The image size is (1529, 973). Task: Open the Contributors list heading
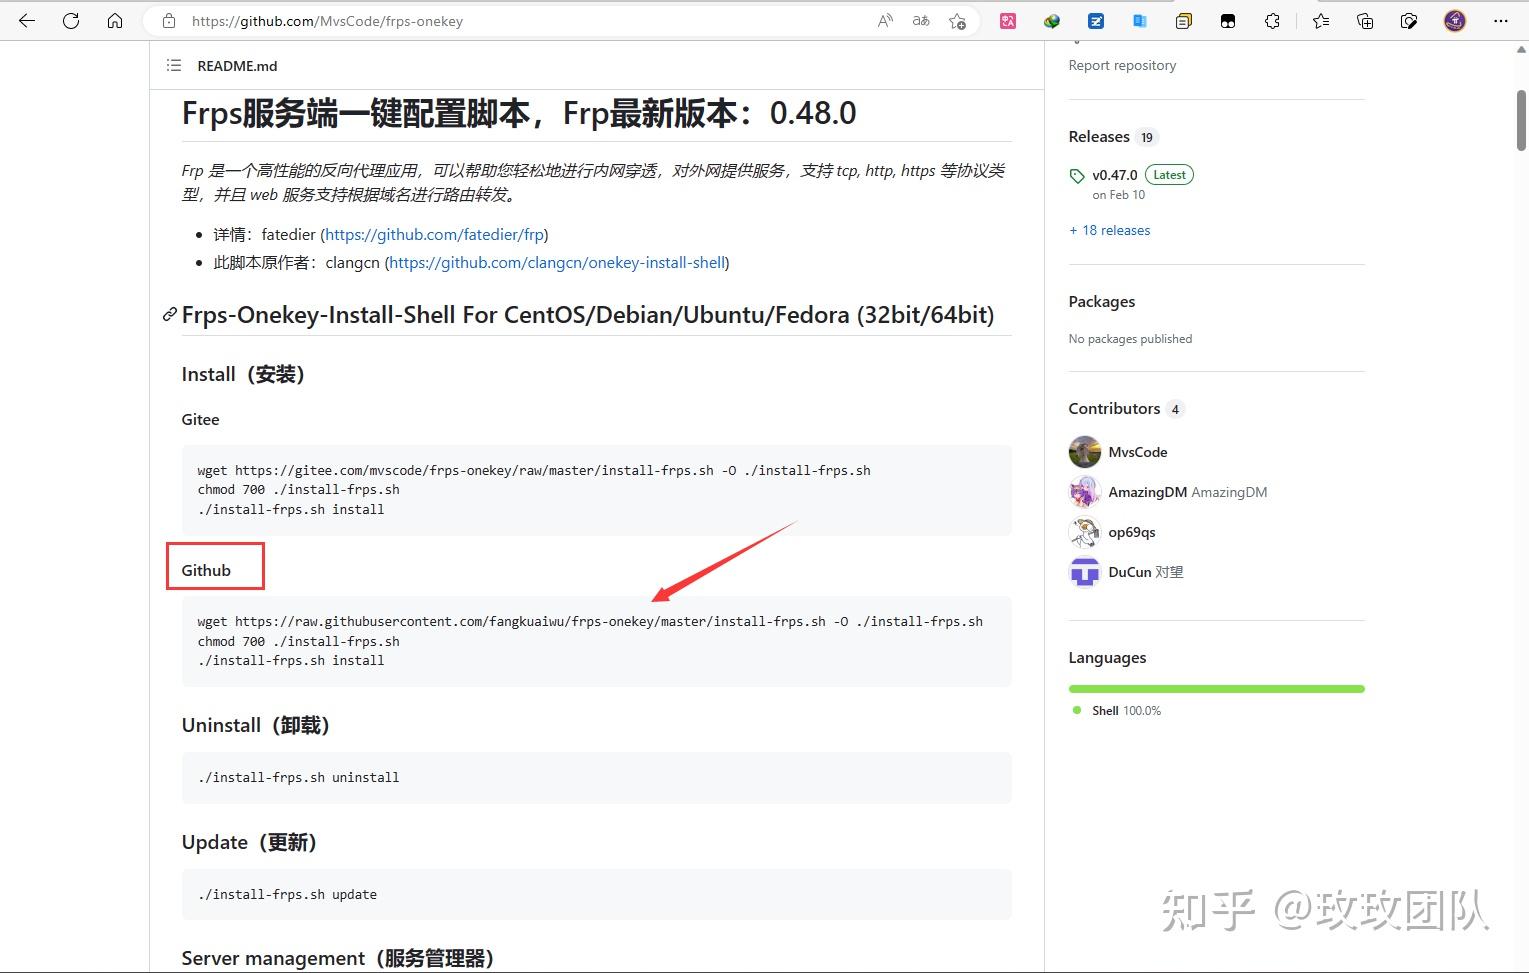[x=1114, y=409]
